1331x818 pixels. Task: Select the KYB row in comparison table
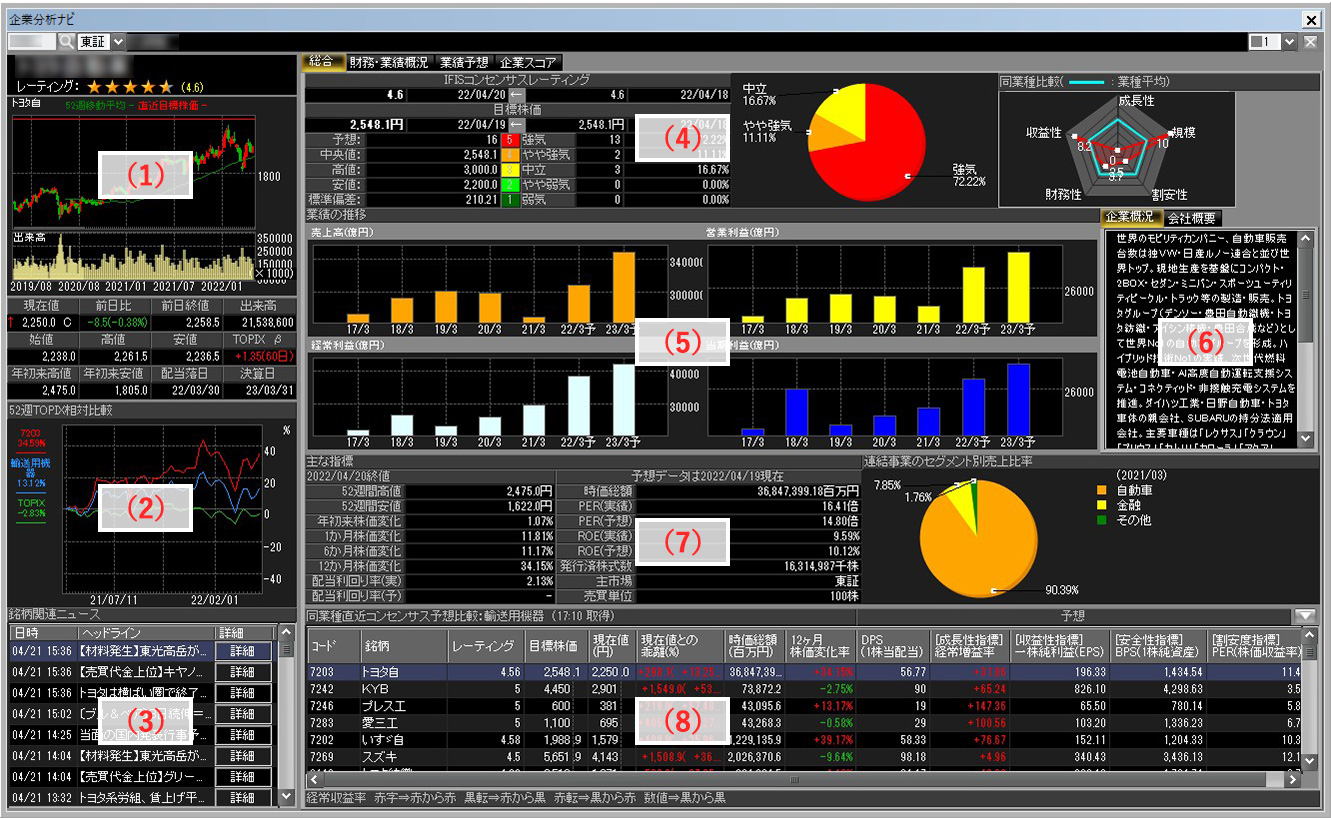[805, 690]
